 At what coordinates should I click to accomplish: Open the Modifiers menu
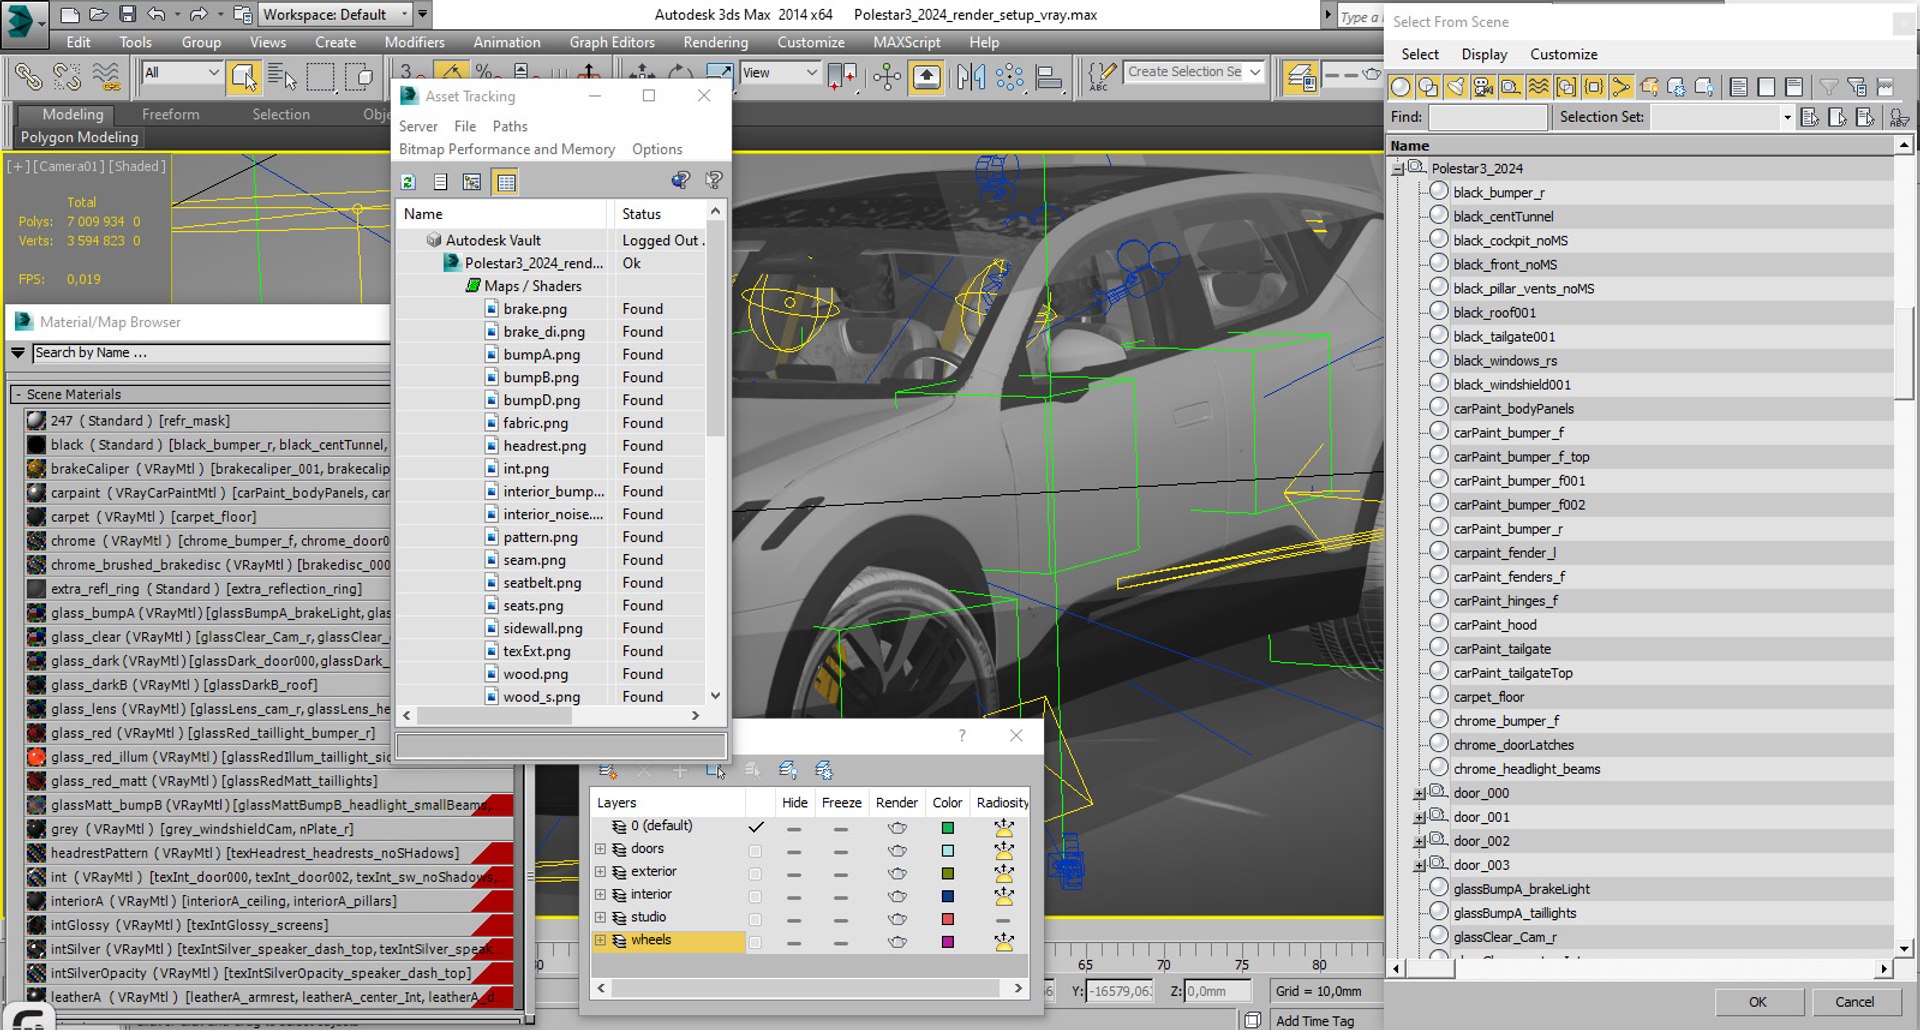414,42
